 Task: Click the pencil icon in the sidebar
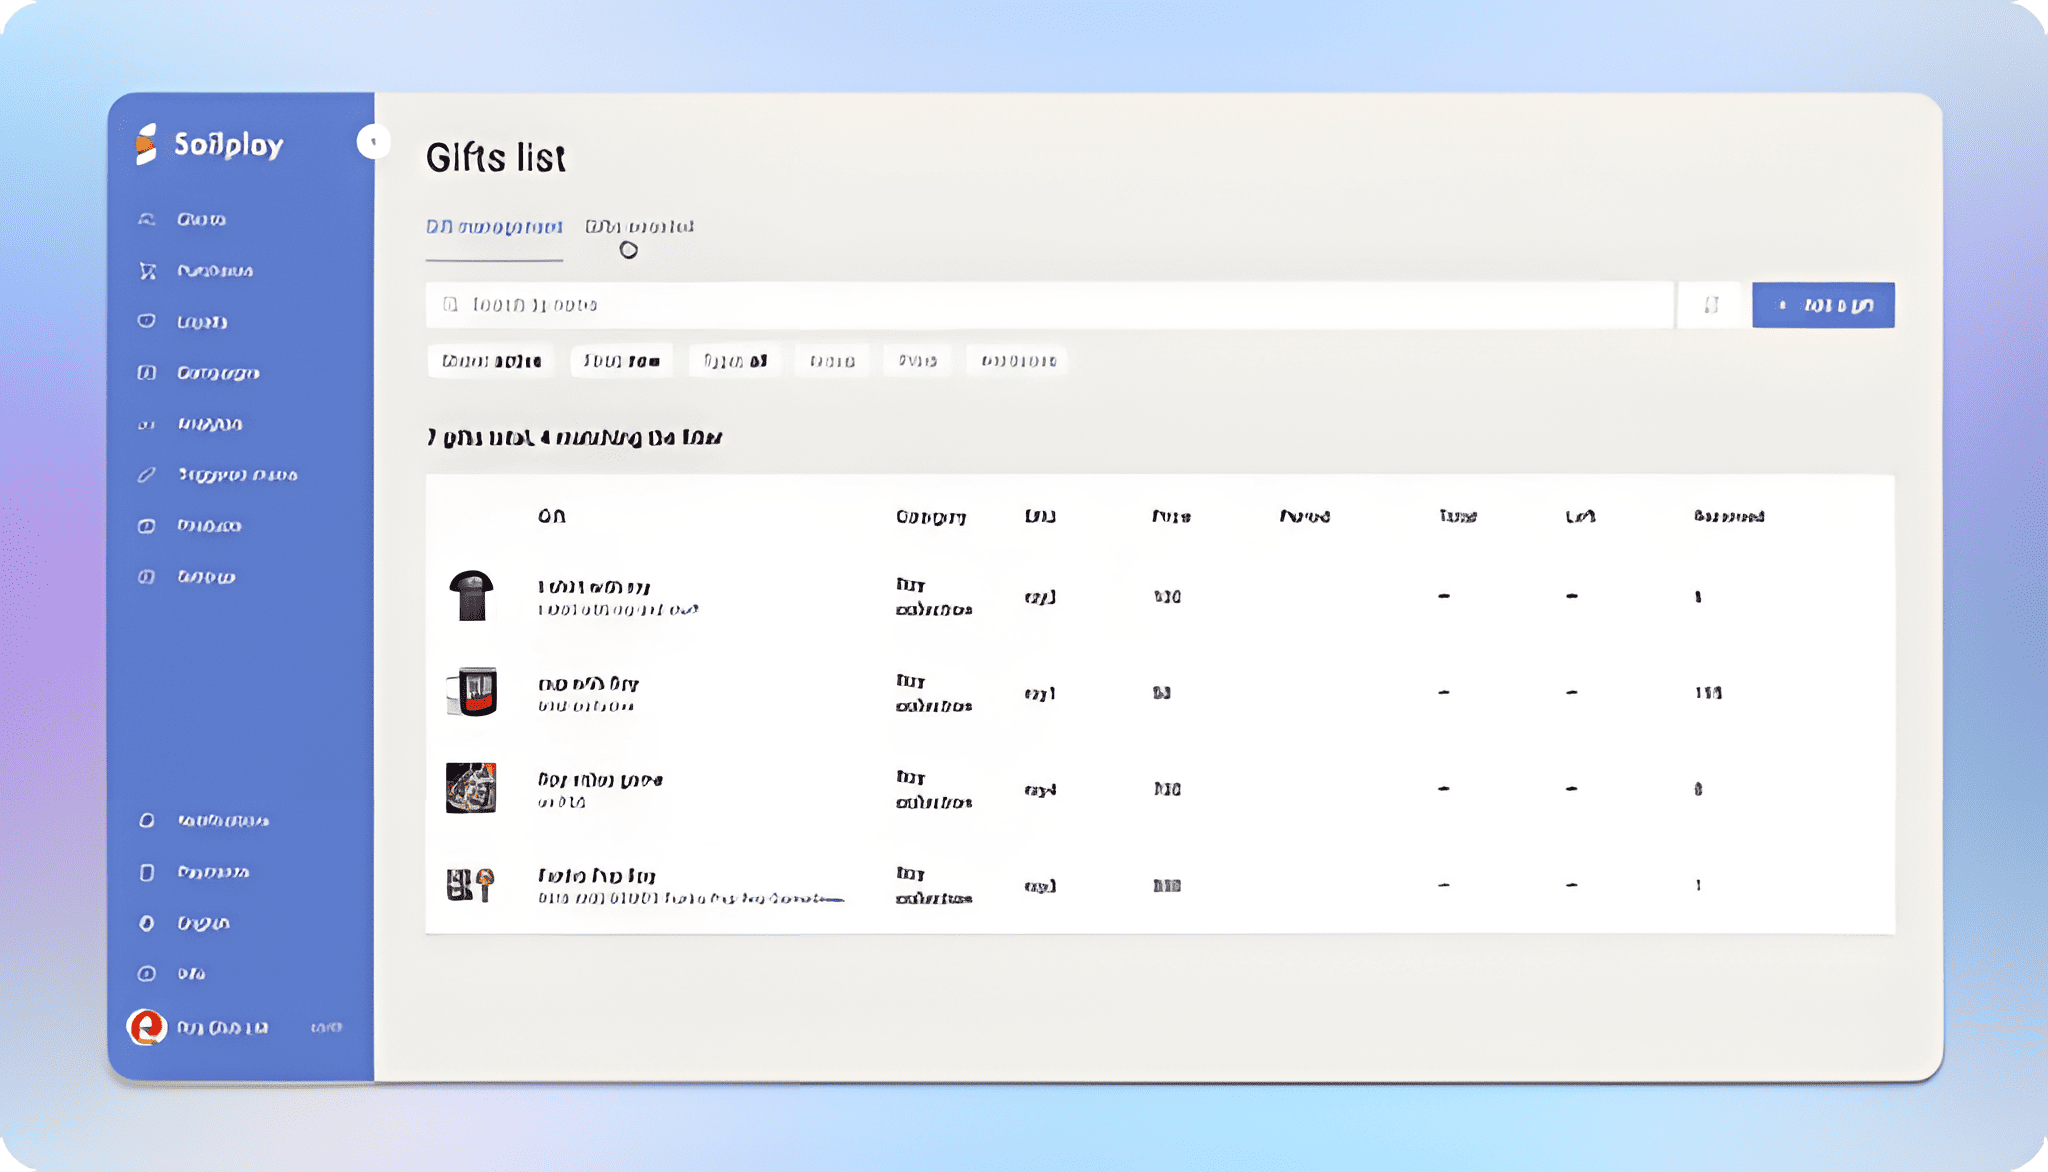tap(147, 475)
